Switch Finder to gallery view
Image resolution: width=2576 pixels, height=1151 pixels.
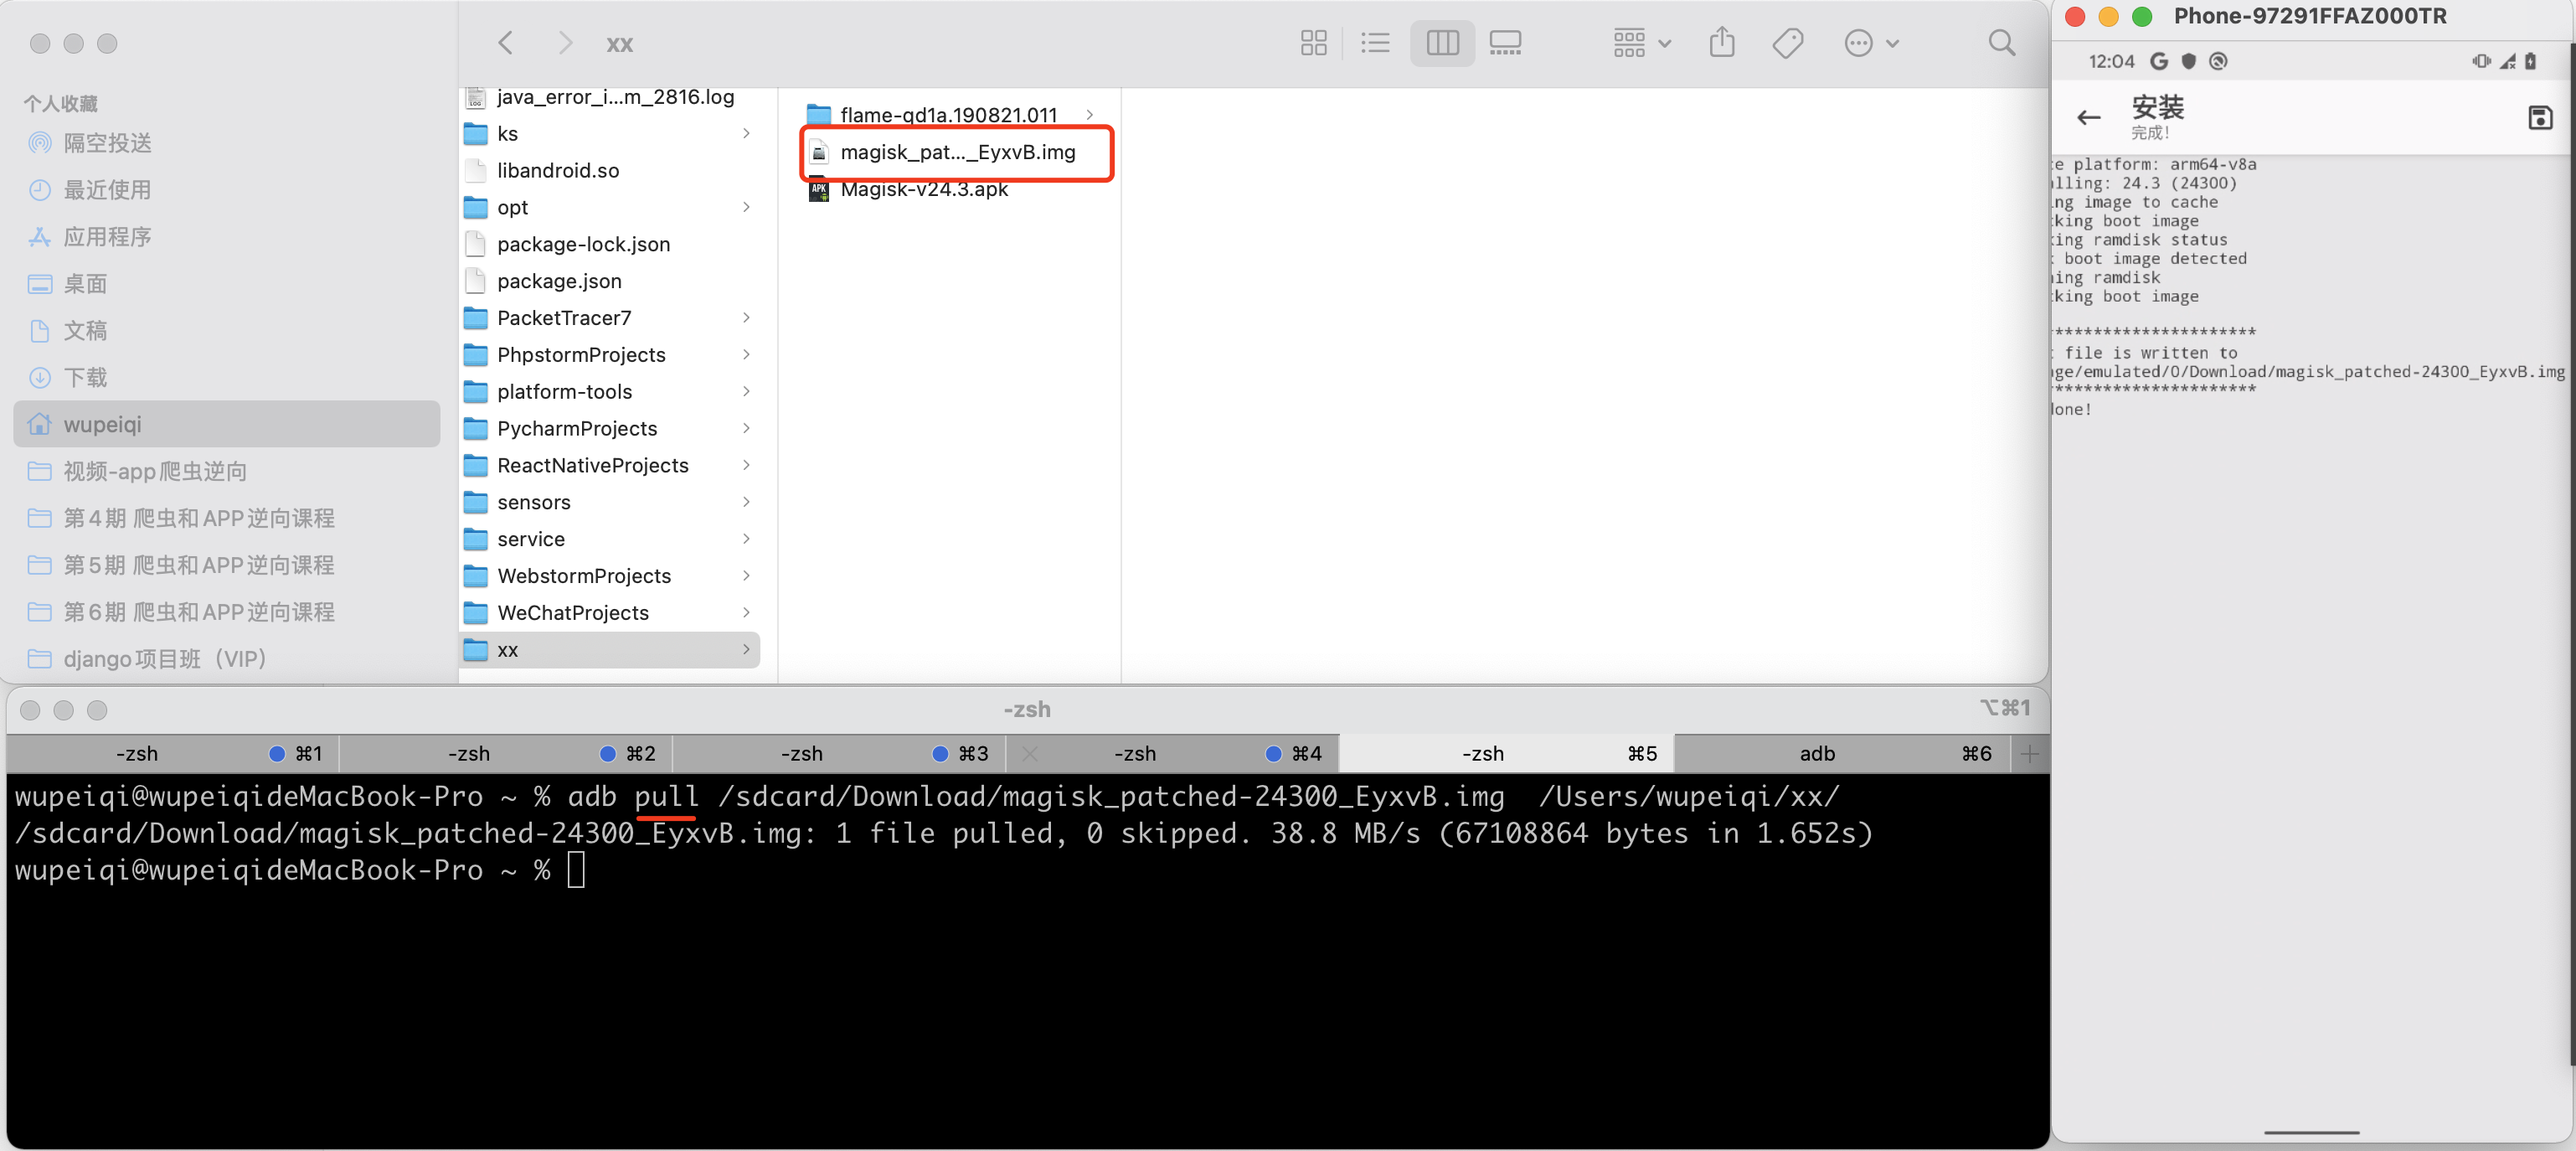(1505, 43)
